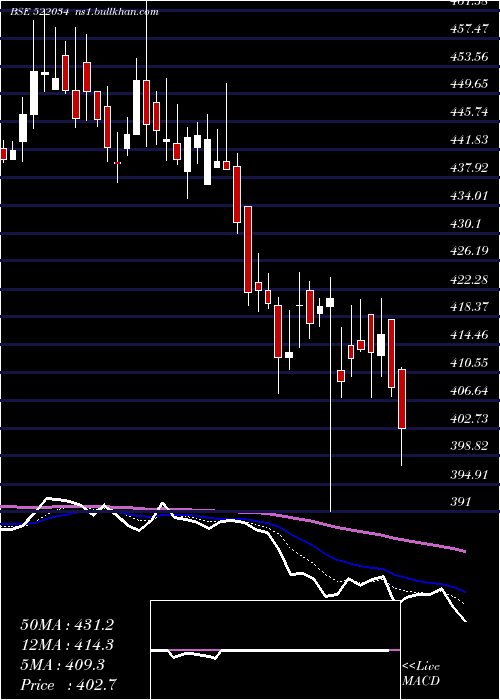This screenshot has height=700, width=500.
Task: Select the 414.46 price axis label
Action: [469, 335]
